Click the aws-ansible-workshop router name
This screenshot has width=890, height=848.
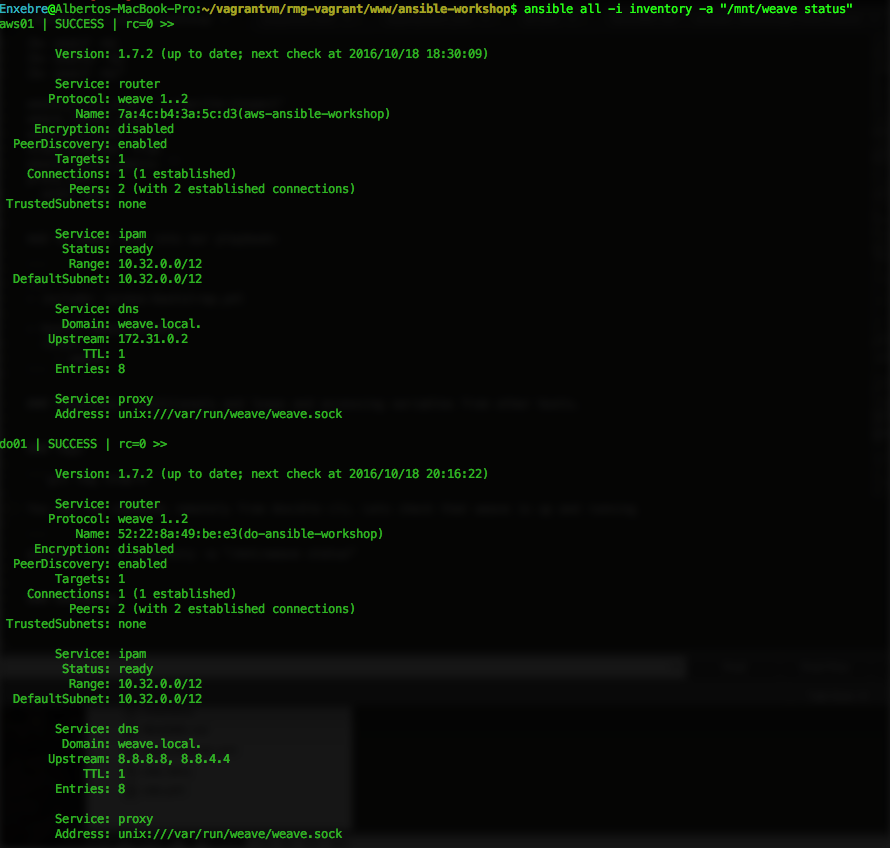point(254,114)
